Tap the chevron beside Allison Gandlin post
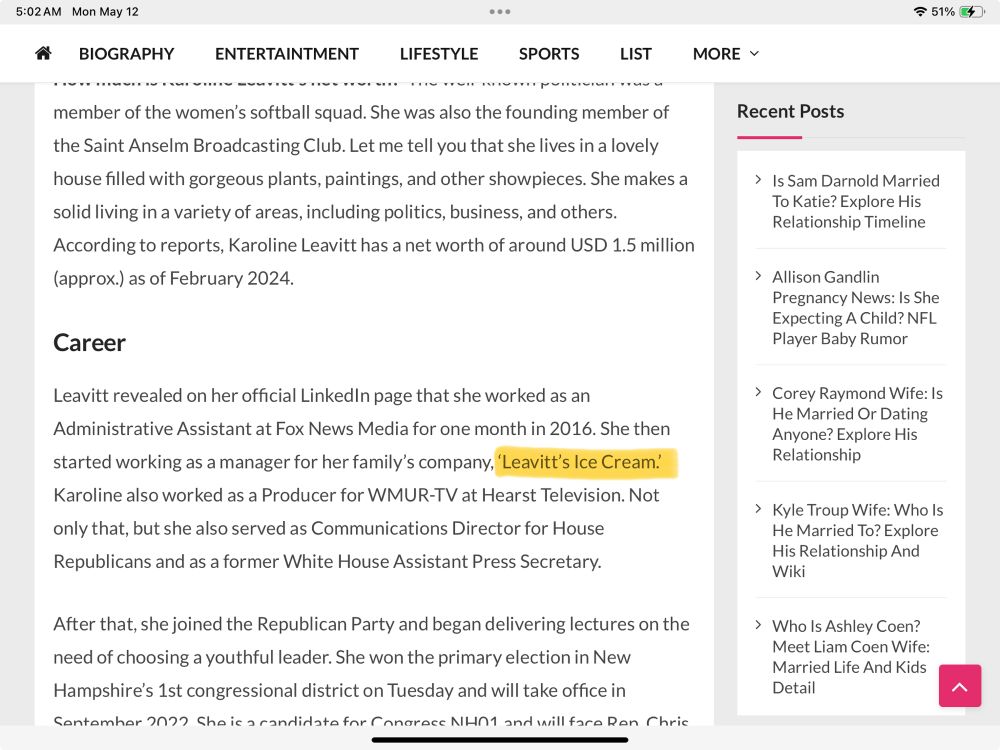 pos(758,276)
